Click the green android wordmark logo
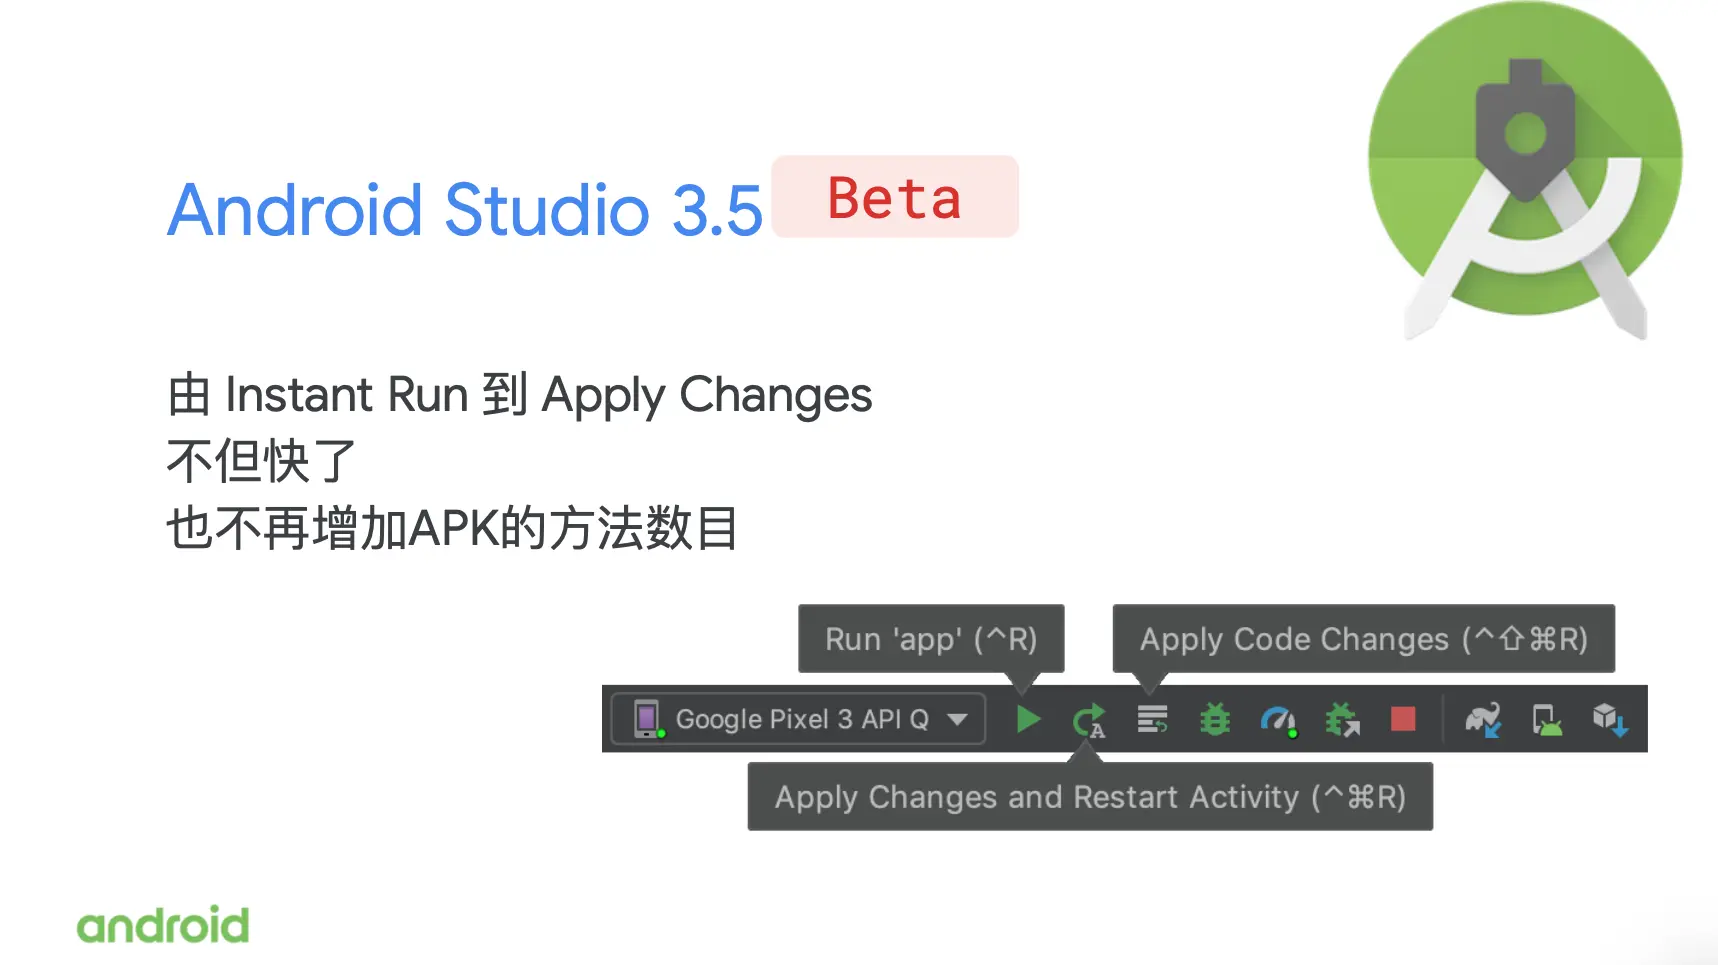 pos(163,925)
